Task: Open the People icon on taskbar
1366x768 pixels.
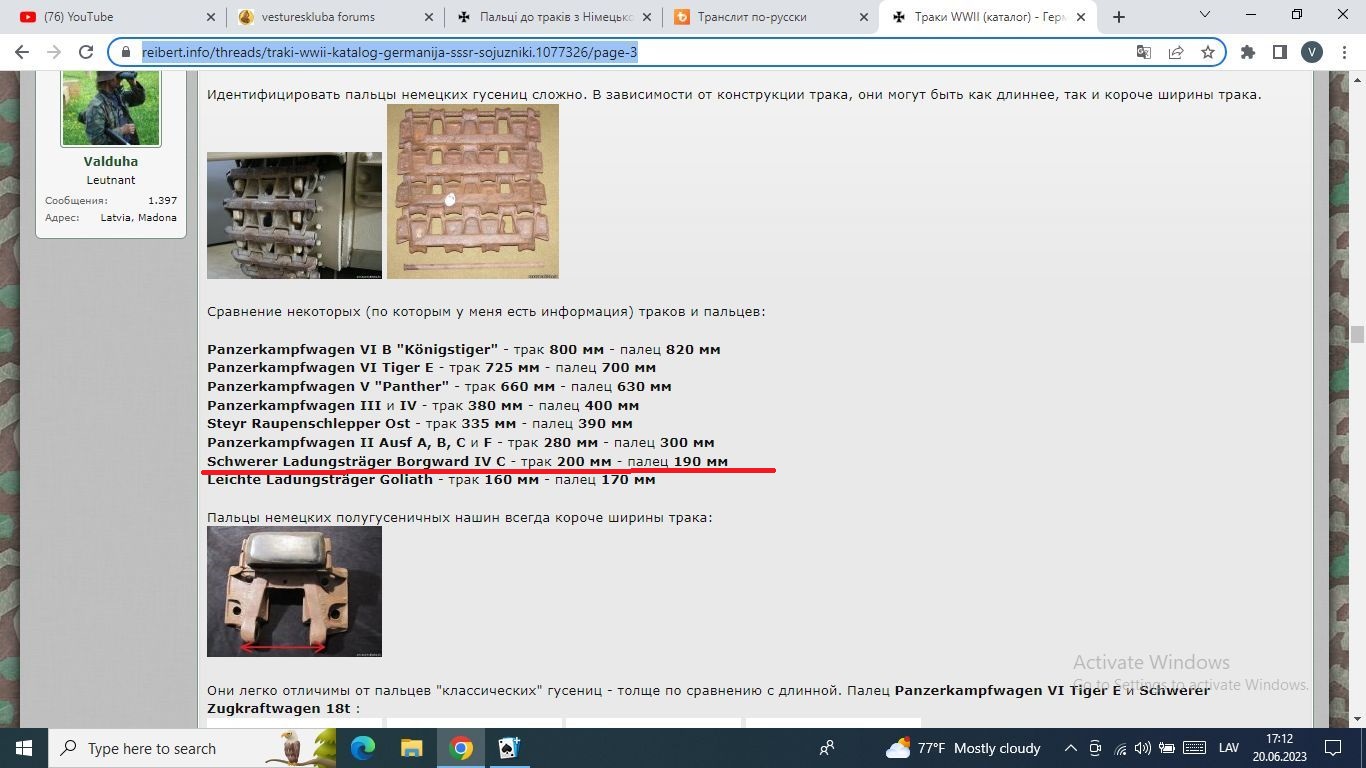Action: click(x=827, y=748)
